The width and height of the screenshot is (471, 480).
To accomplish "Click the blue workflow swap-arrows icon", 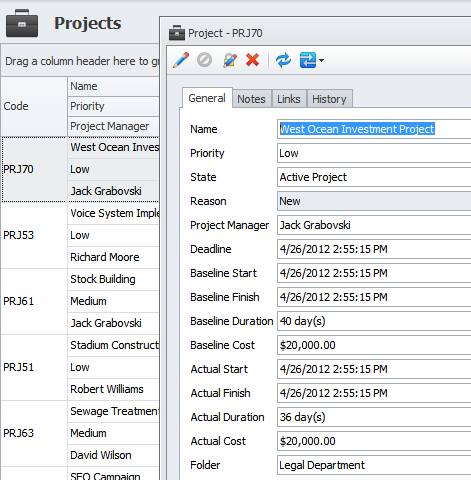I will coord(308,60).
